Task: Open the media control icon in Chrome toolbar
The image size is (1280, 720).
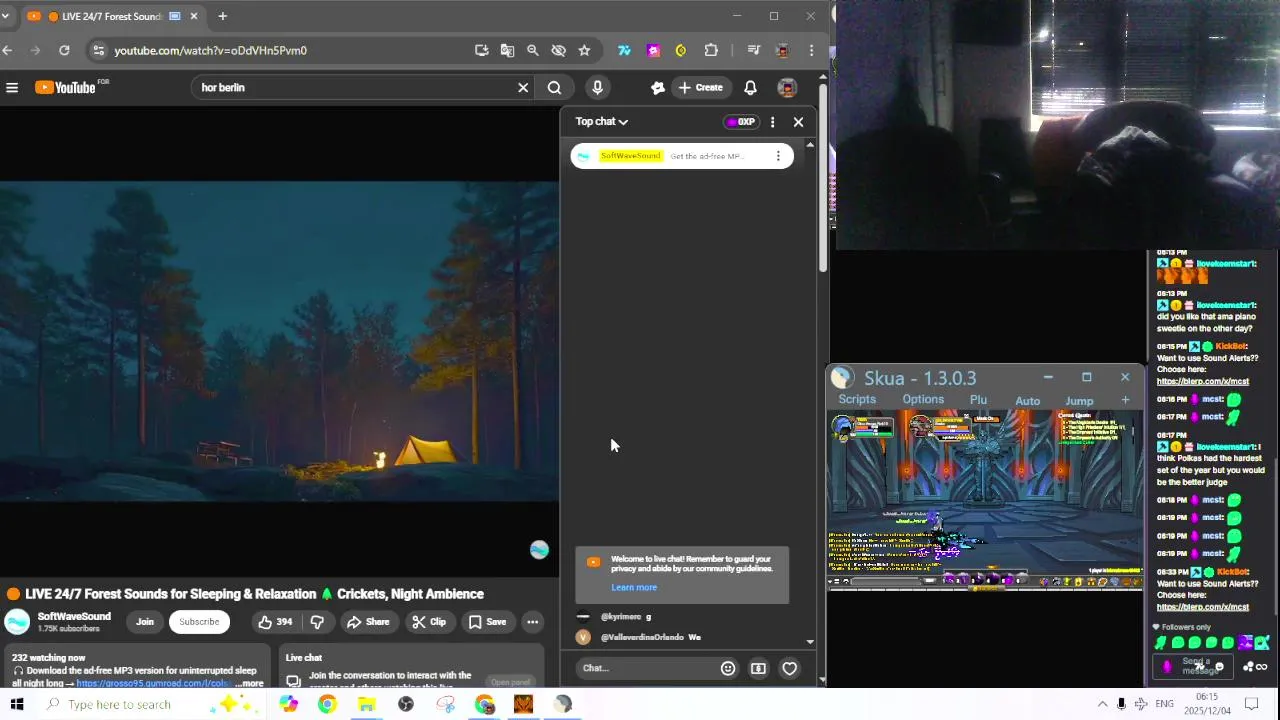Action: point(754,50)
